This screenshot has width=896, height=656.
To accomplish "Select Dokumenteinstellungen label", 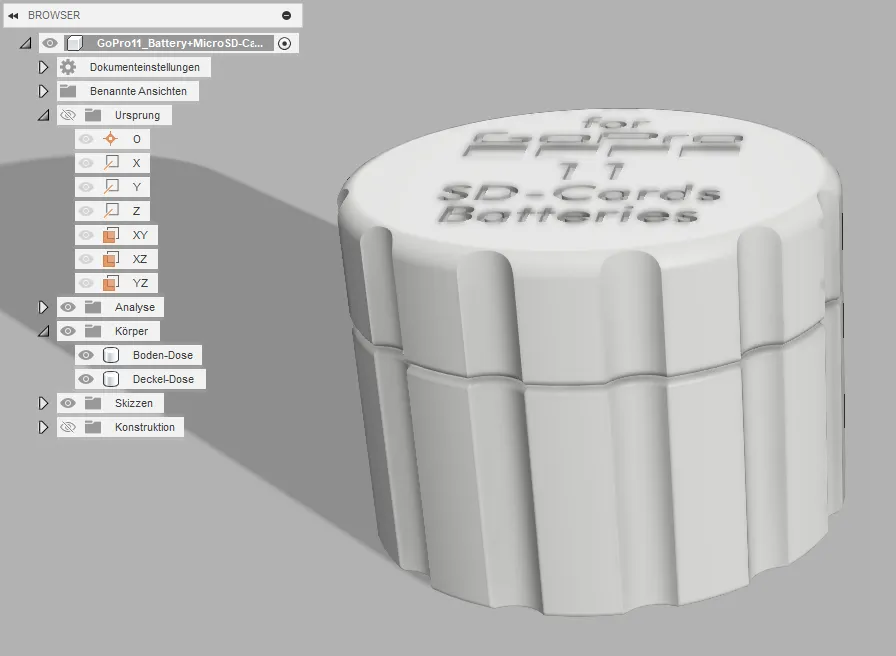I will tap(145, 67).
